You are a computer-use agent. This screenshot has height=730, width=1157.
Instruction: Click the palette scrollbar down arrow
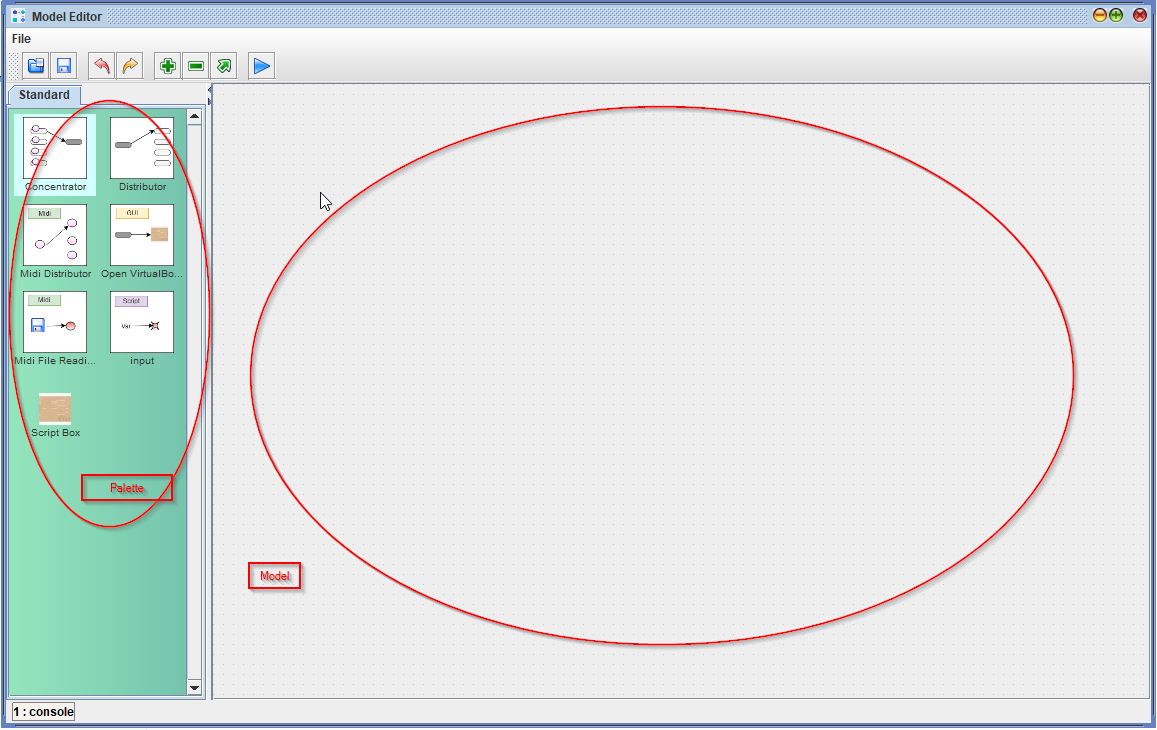tap(194, 687)
